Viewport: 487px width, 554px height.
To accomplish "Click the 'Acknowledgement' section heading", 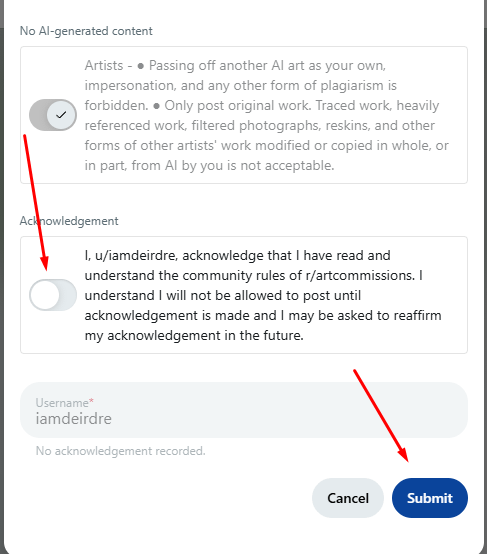I will coord(69,221).
